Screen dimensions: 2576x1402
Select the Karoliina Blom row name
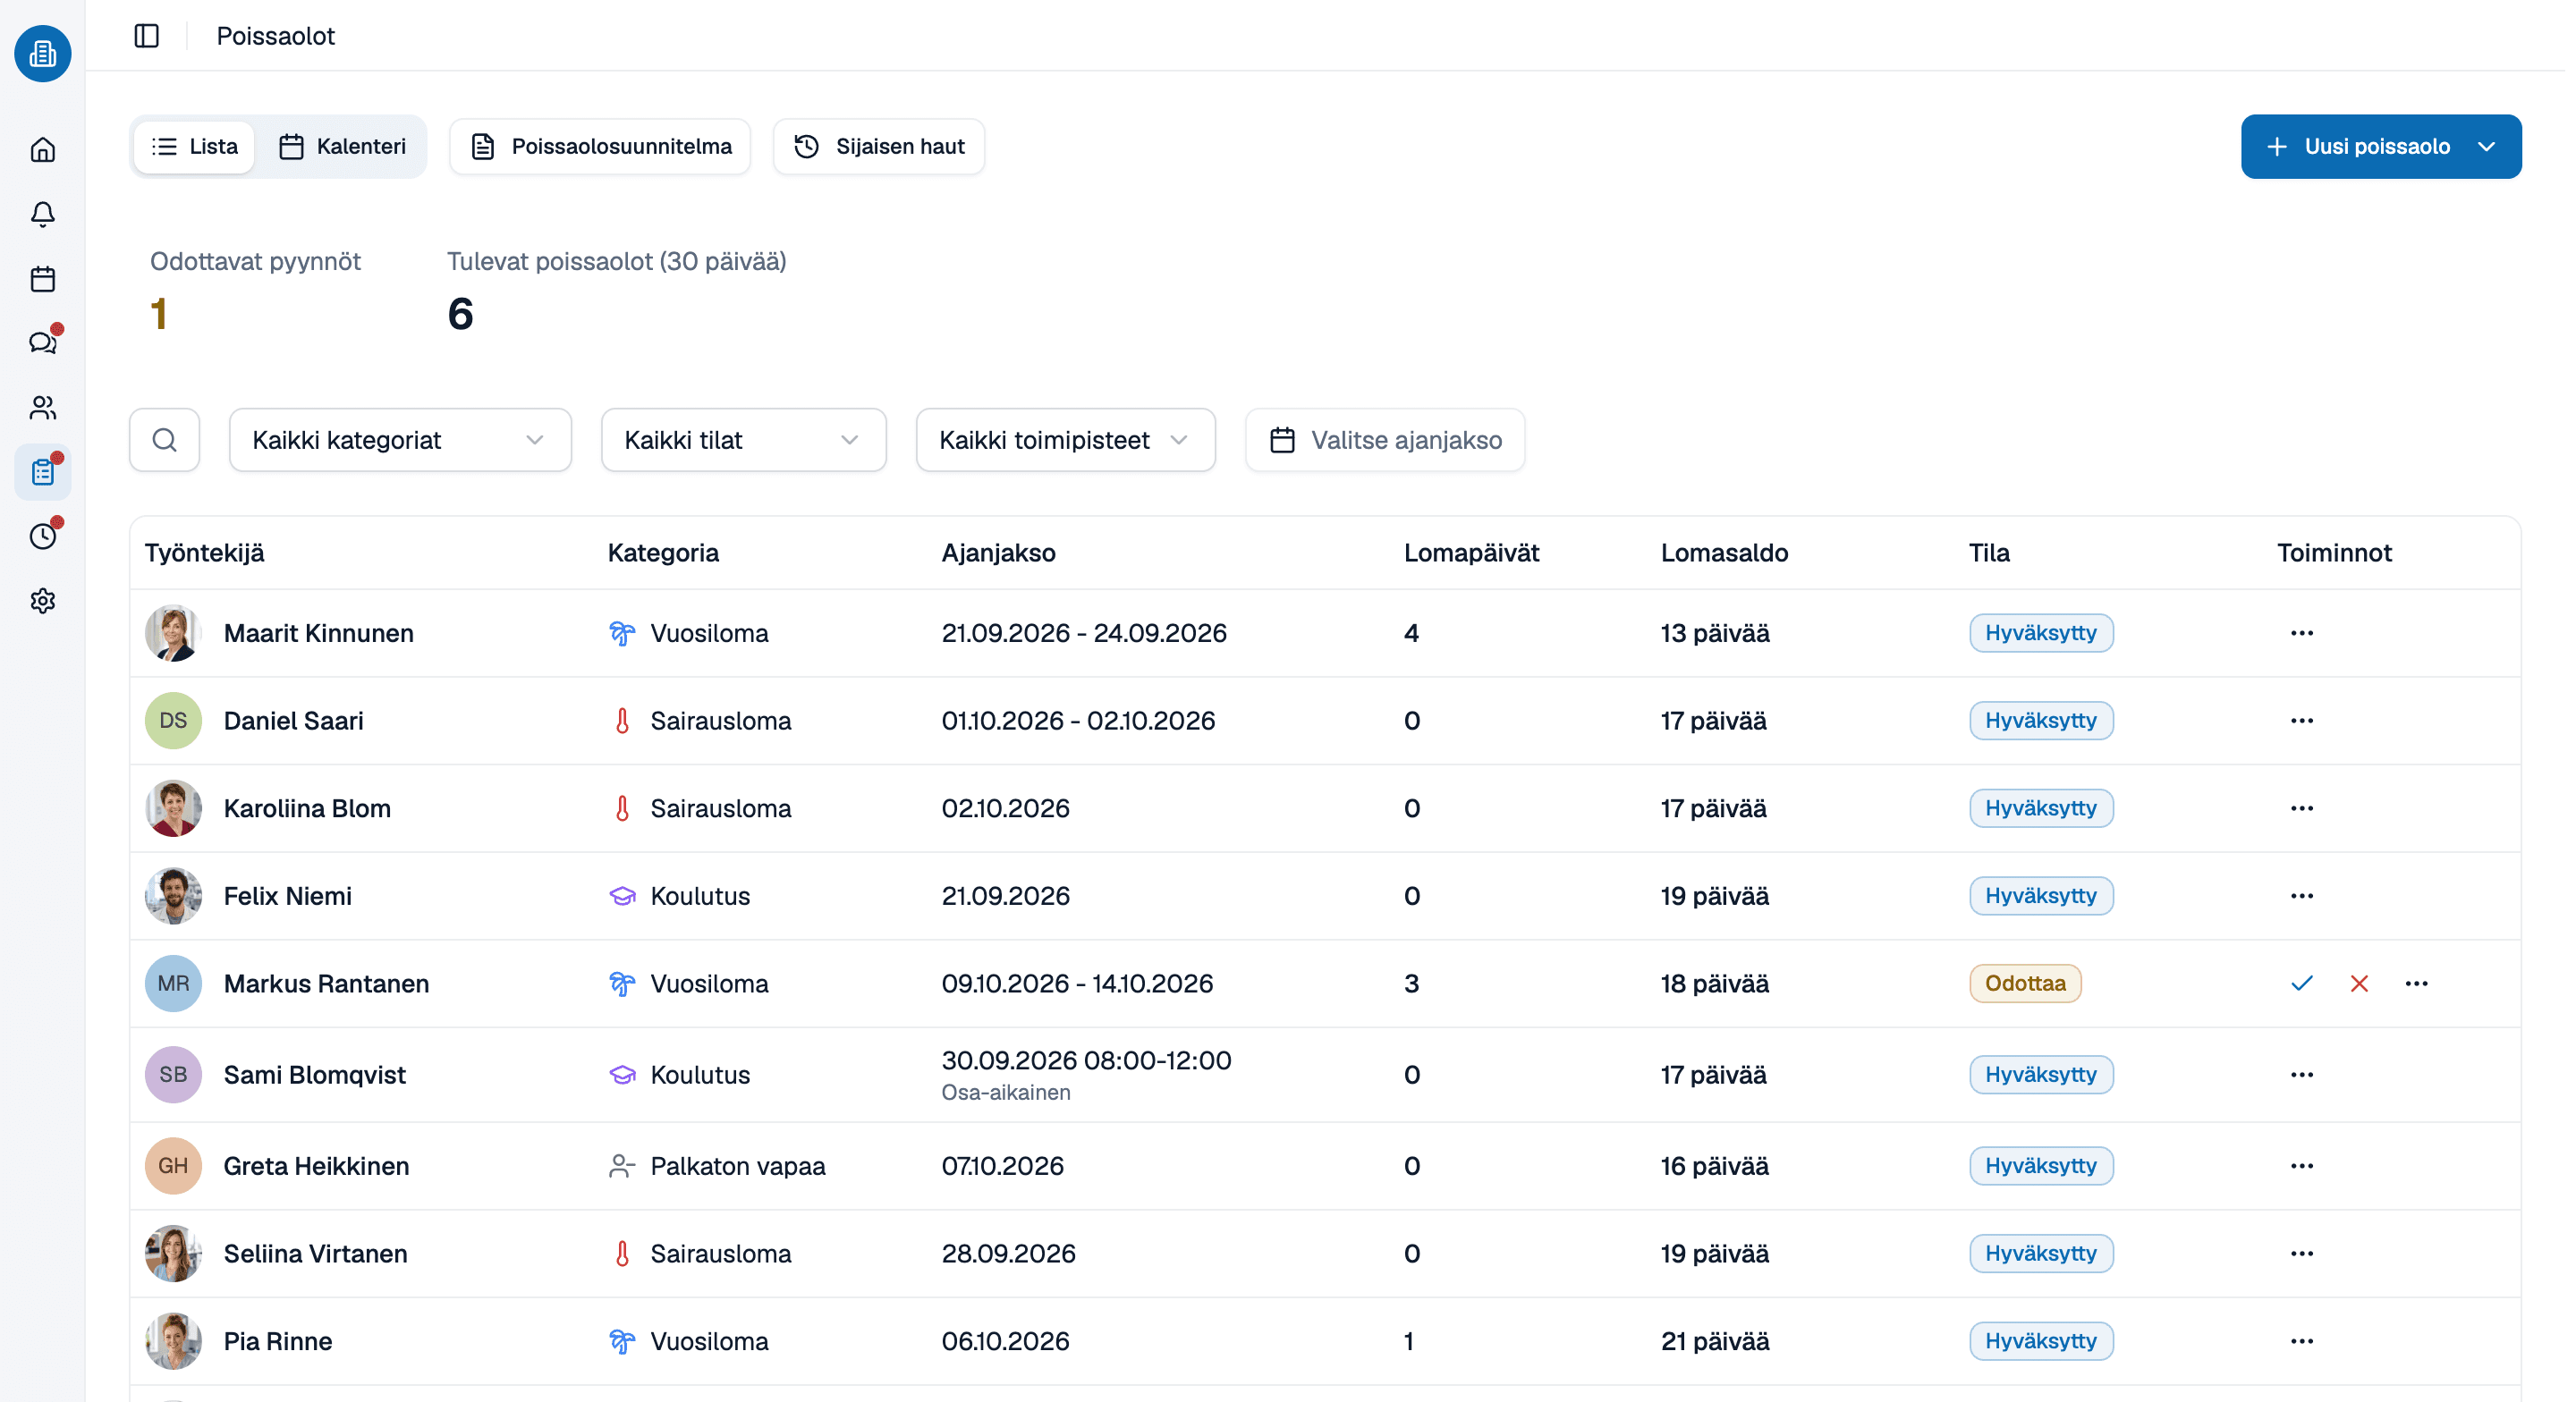click(307, 809)
